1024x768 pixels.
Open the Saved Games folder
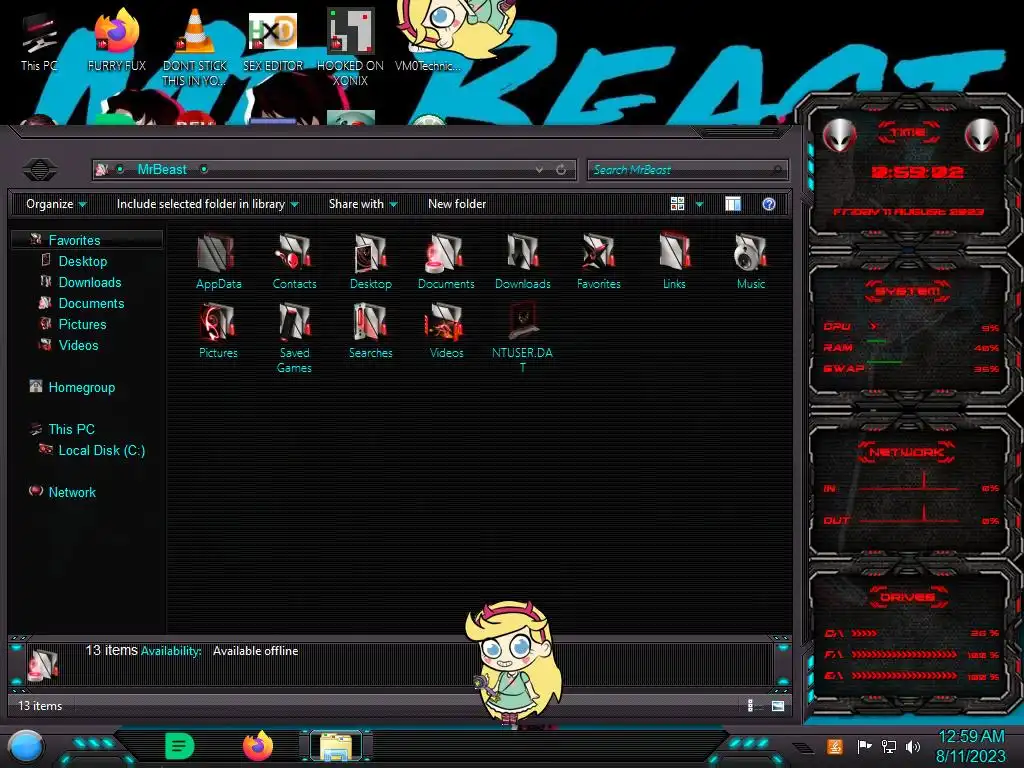point(294,338)
